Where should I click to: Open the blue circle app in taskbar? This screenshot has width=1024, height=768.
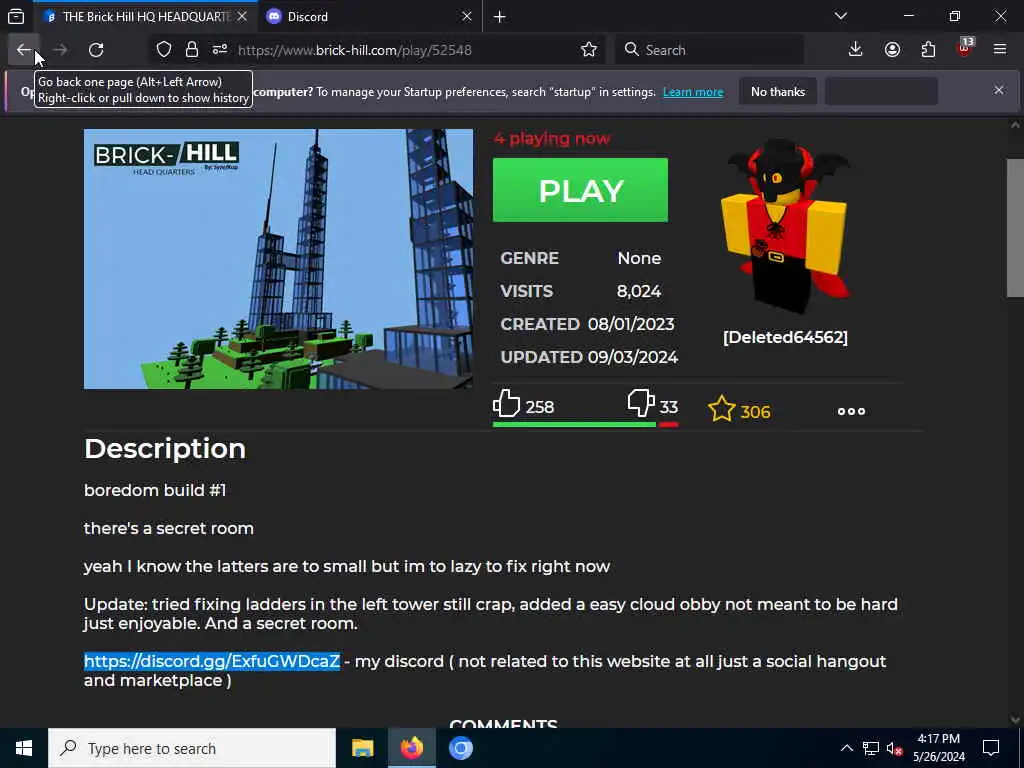click(x=460, y=748)
